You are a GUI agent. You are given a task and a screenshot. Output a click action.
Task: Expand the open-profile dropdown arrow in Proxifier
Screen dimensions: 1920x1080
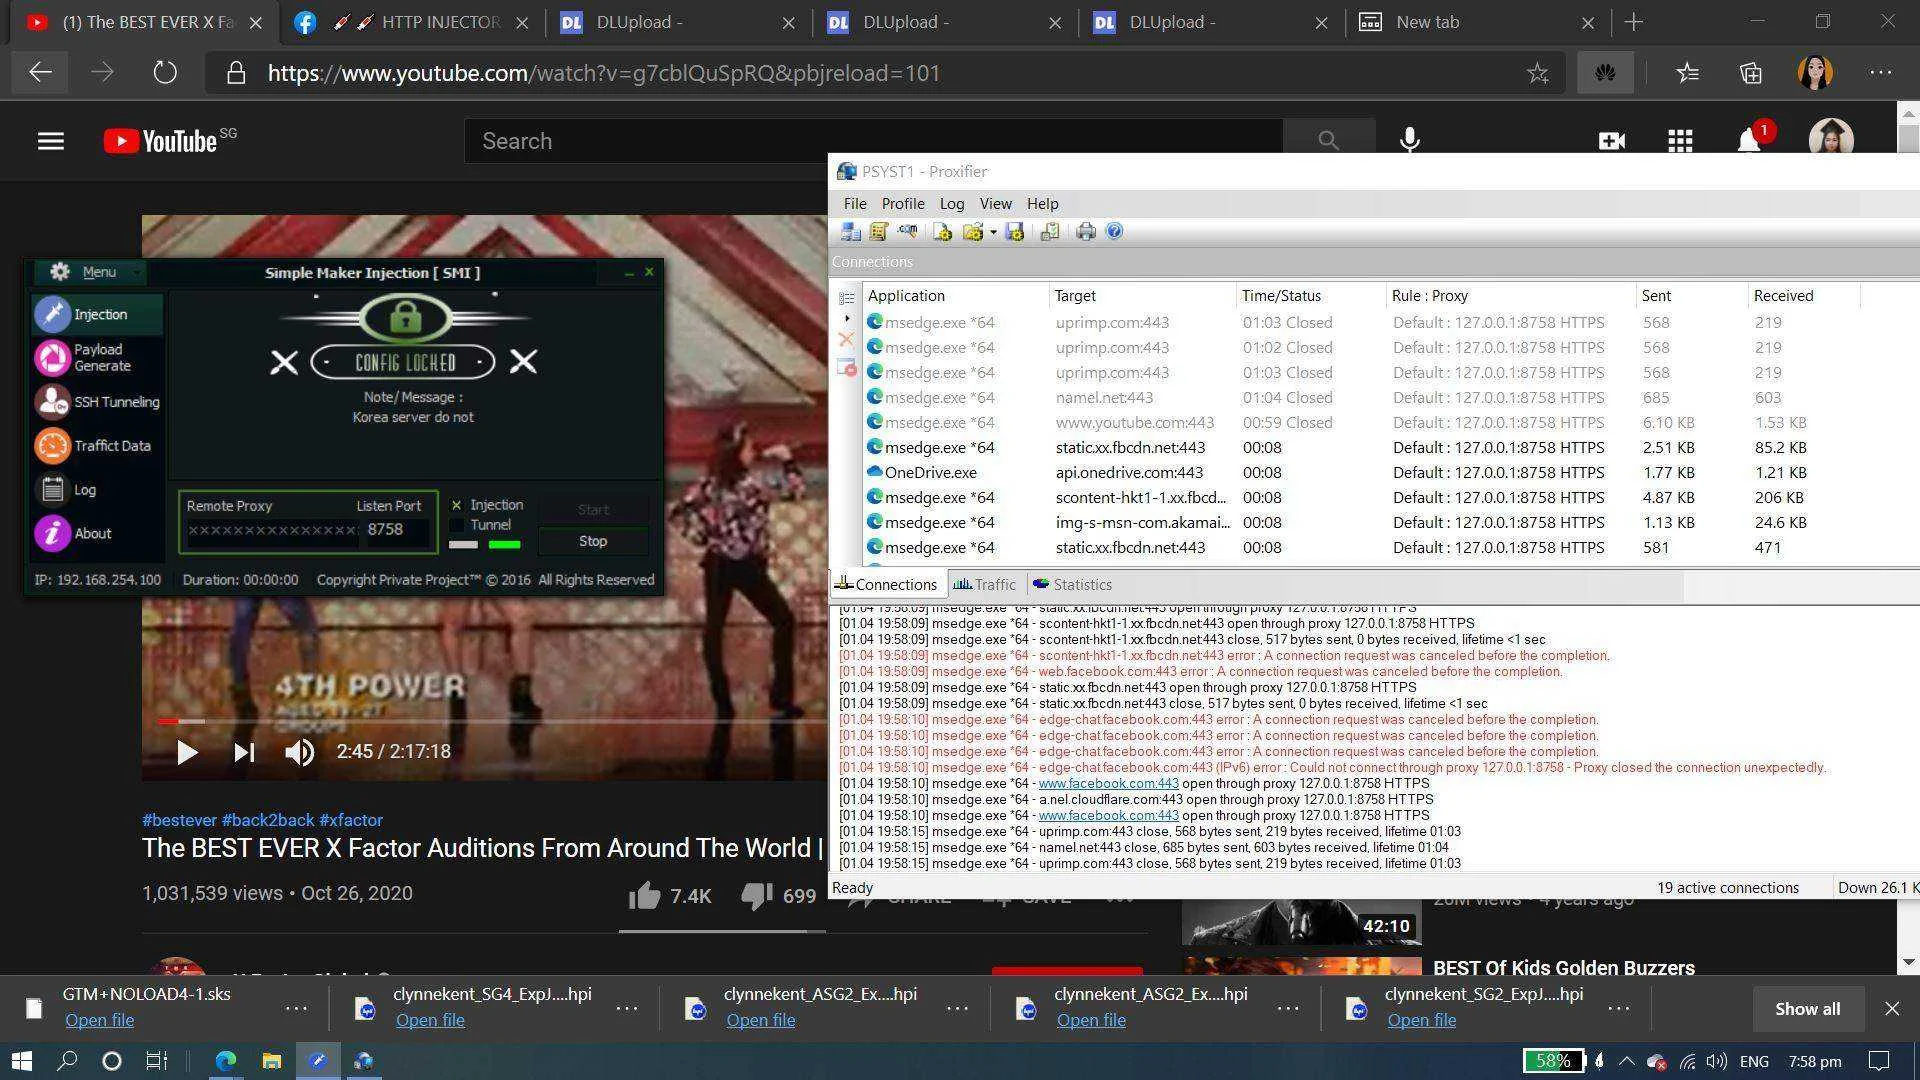(993, 233)
